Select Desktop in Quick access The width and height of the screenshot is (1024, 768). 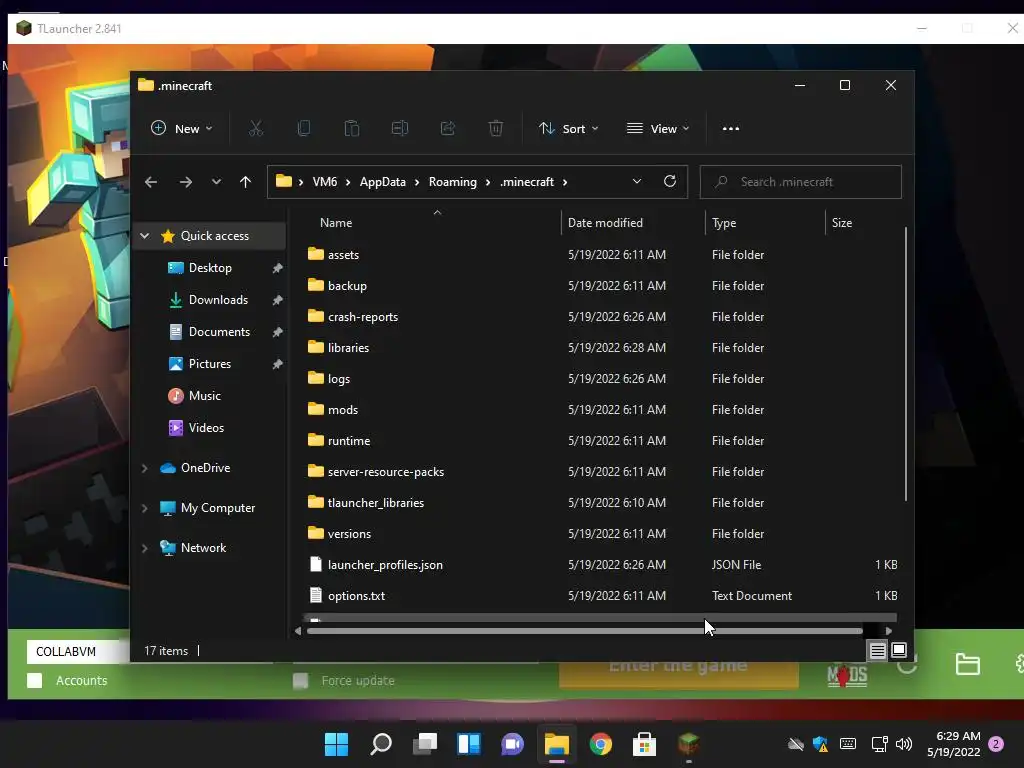click(x=210, y=268)
